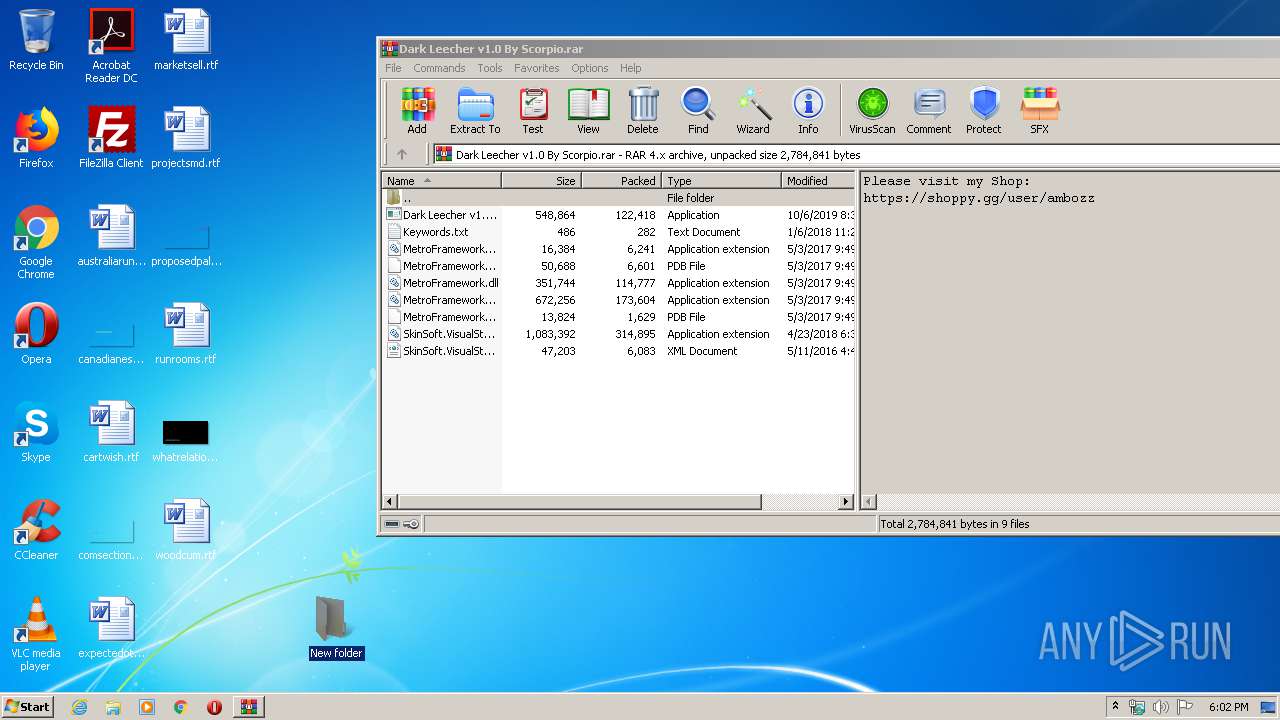
Task: Select the SkinSoft XML Document file
Action: tap(618, 351)
